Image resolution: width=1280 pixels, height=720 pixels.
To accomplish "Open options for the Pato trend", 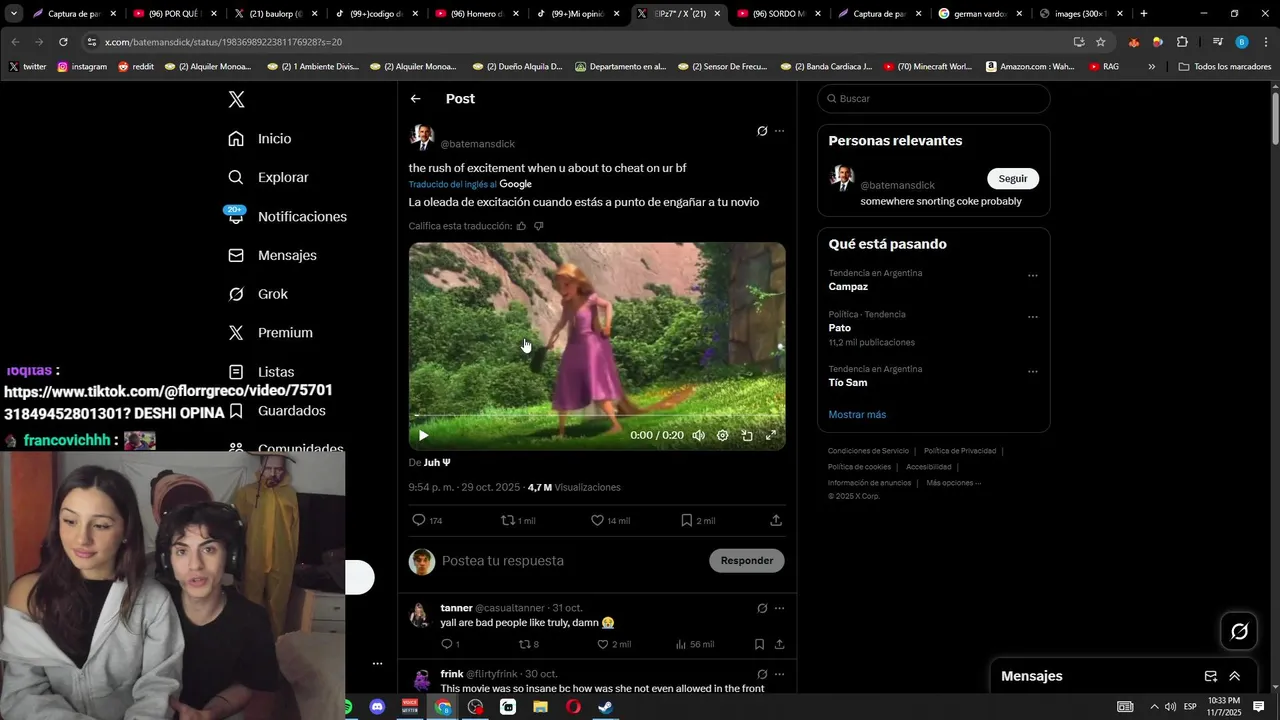I will click(x=1033, y=317).
